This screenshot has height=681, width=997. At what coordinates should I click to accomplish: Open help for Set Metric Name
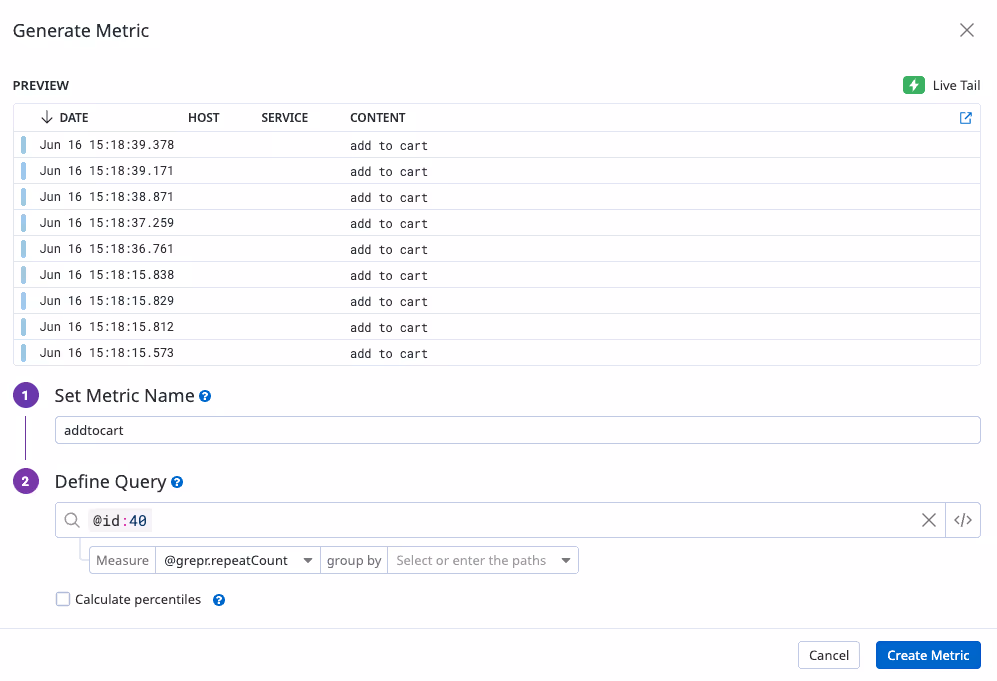pos(205,396)
